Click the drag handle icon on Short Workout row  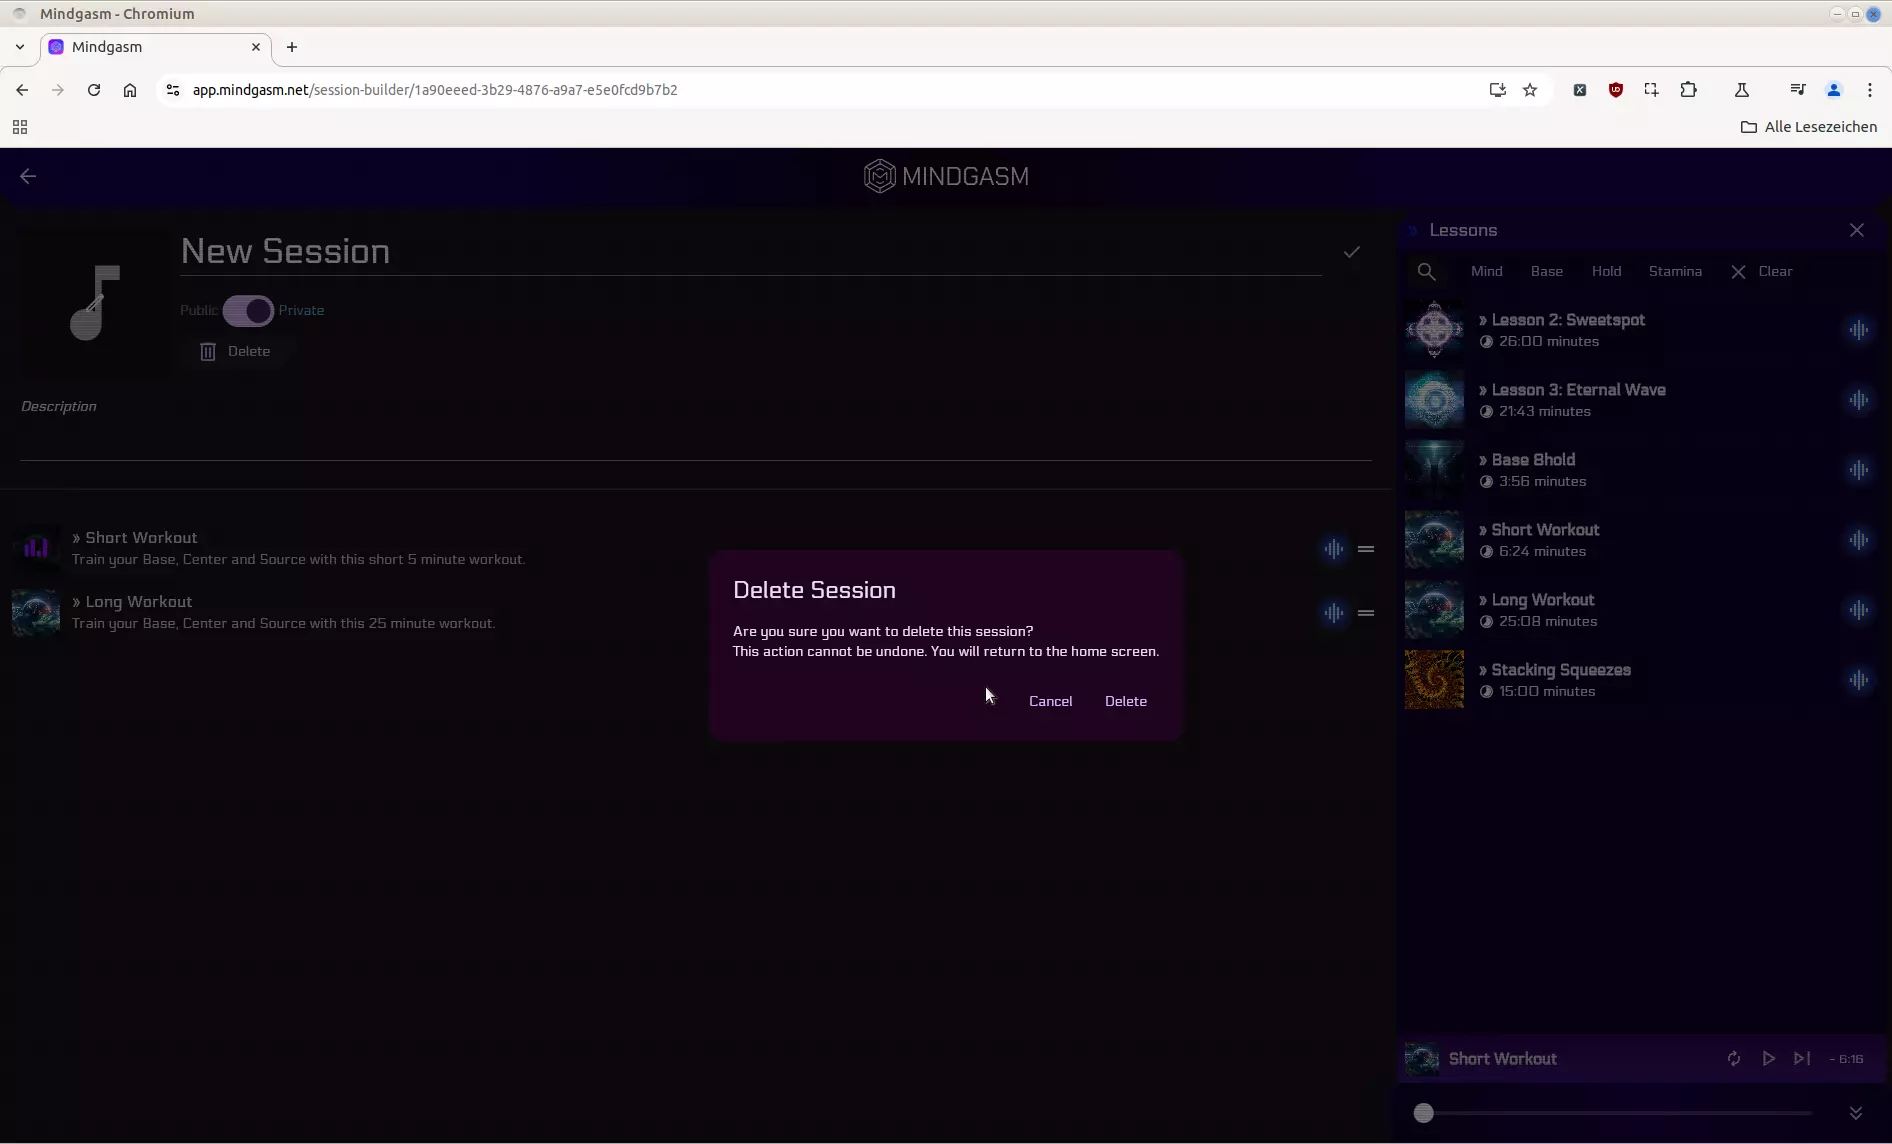(x=1366, y=548)
